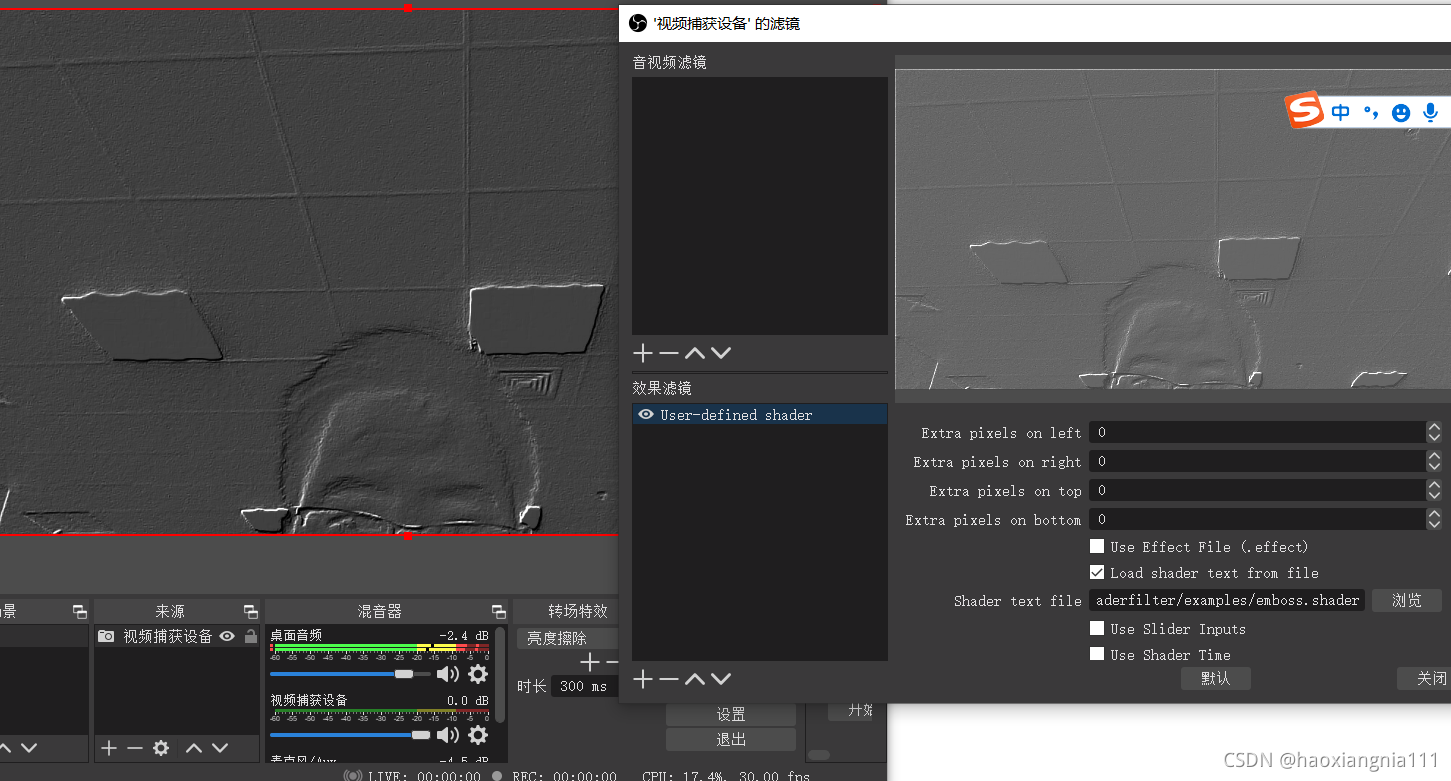Add a new audio/video filter with plus icon

click(x=643, y=353)
